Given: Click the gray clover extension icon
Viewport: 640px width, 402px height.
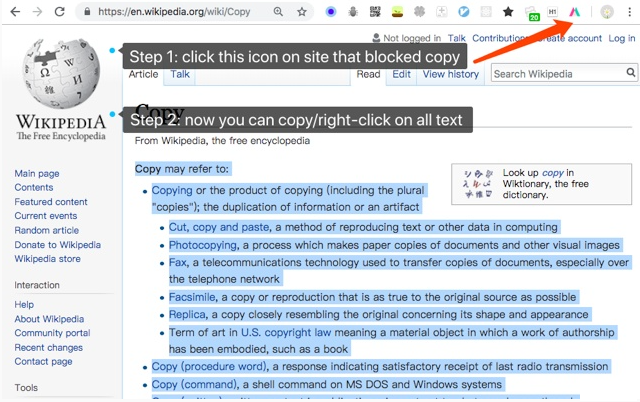Looking at the screenshot, I should (419, 11).
